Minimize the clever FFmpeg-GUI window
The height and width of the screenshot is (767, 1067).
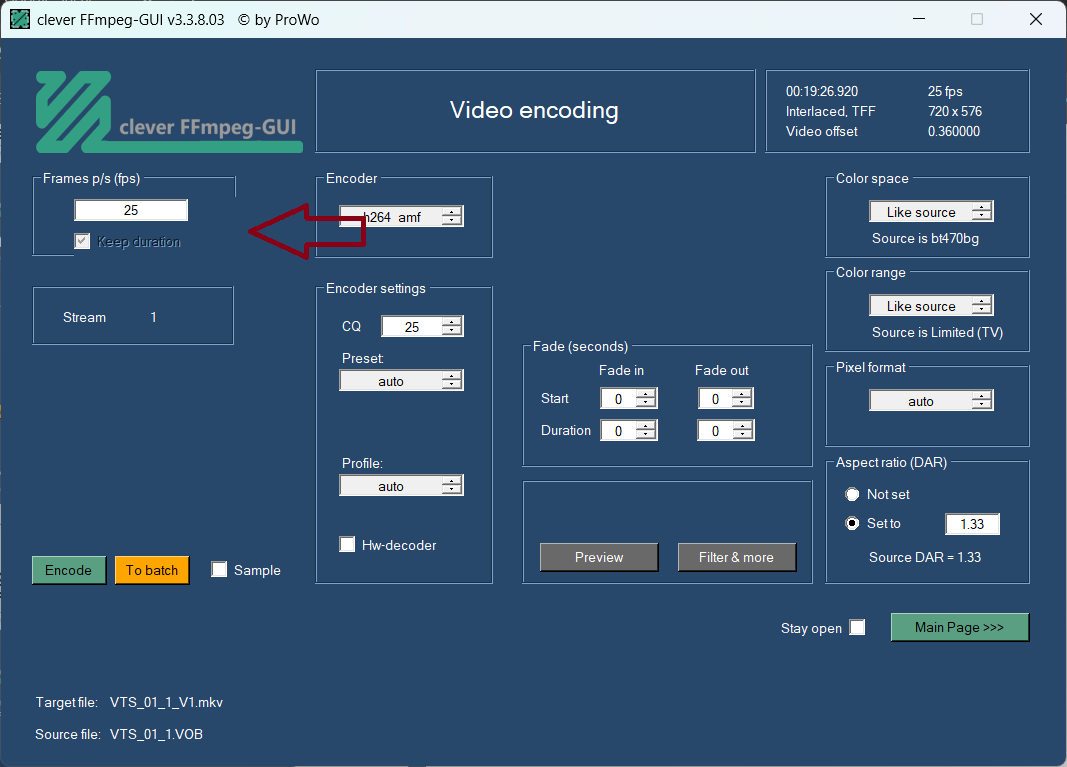pos(919,19)
